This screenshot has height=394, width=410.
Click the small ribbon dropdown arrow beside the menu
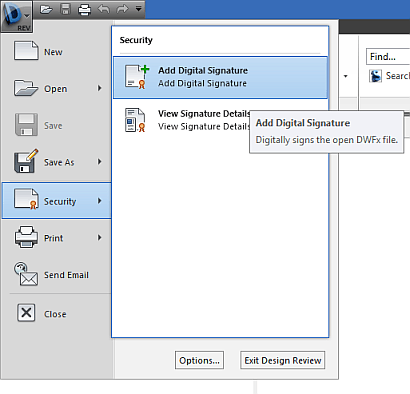[x=346, y=76]
